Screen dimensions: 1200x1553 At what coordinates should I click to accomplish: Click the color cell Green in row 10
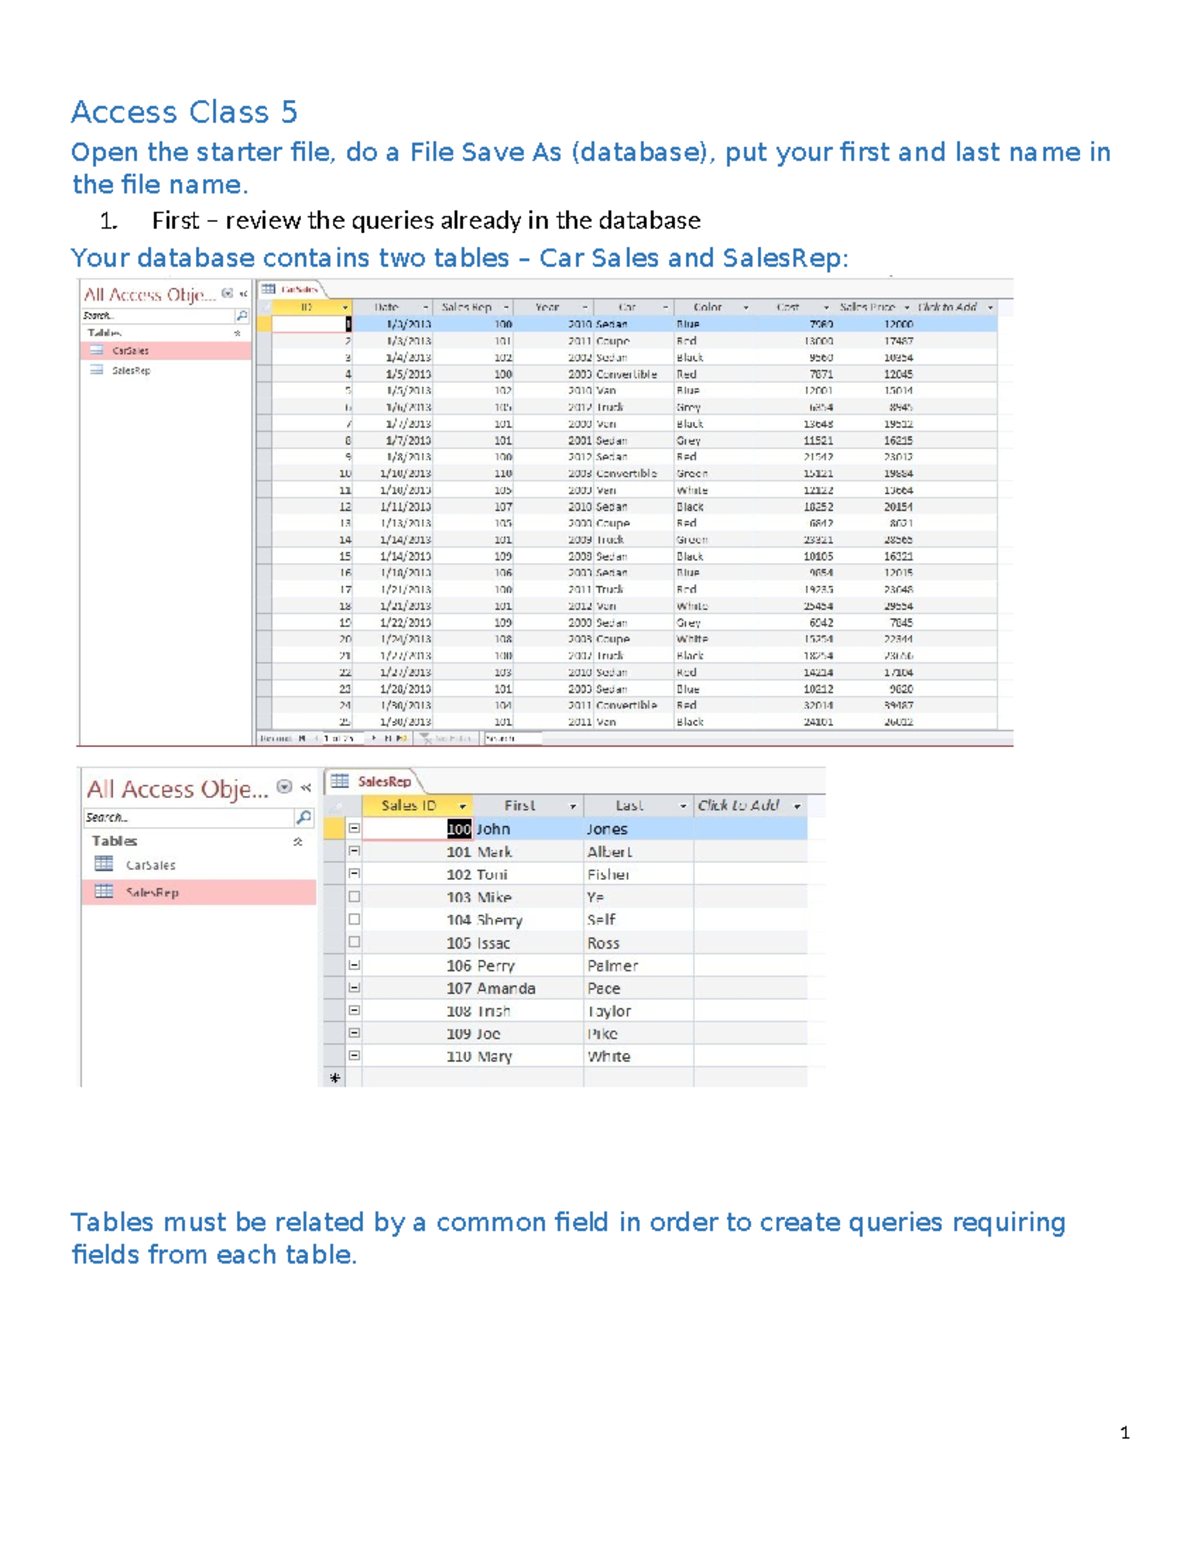714,473
